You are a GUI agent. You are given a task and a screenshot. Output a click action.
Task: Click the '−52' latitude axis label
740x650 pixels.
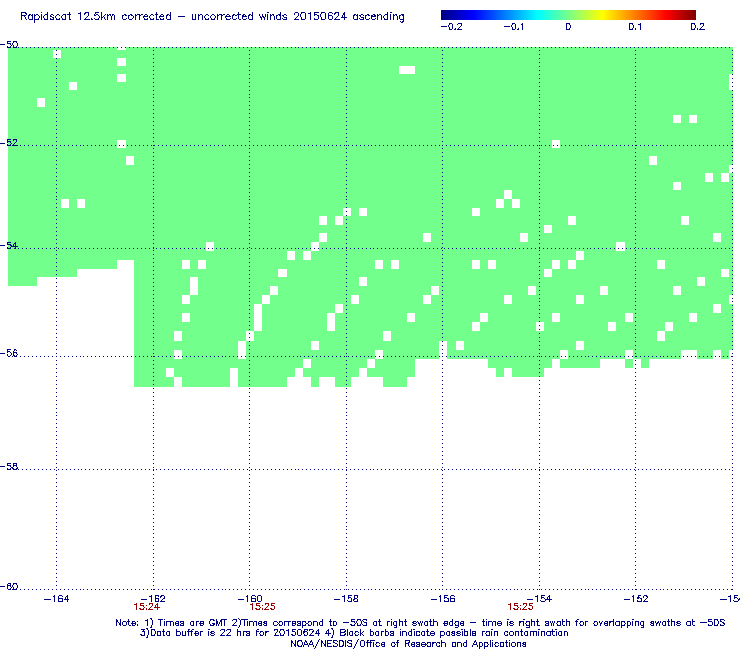tap(9, 143)
